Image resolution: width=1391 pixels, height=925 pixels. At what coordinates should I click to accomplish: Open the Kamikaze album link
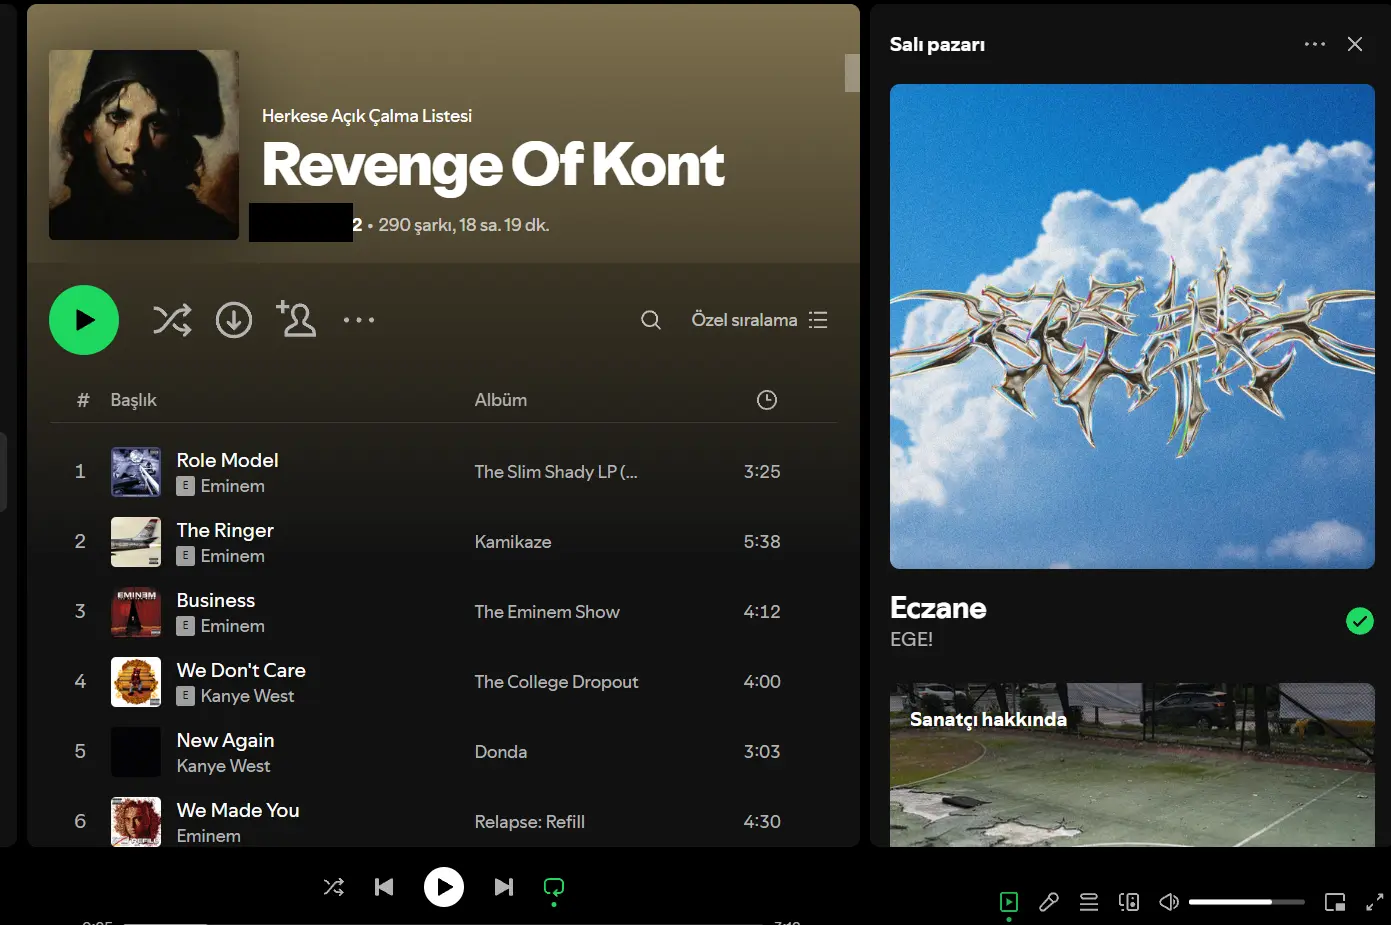(513, 542)
